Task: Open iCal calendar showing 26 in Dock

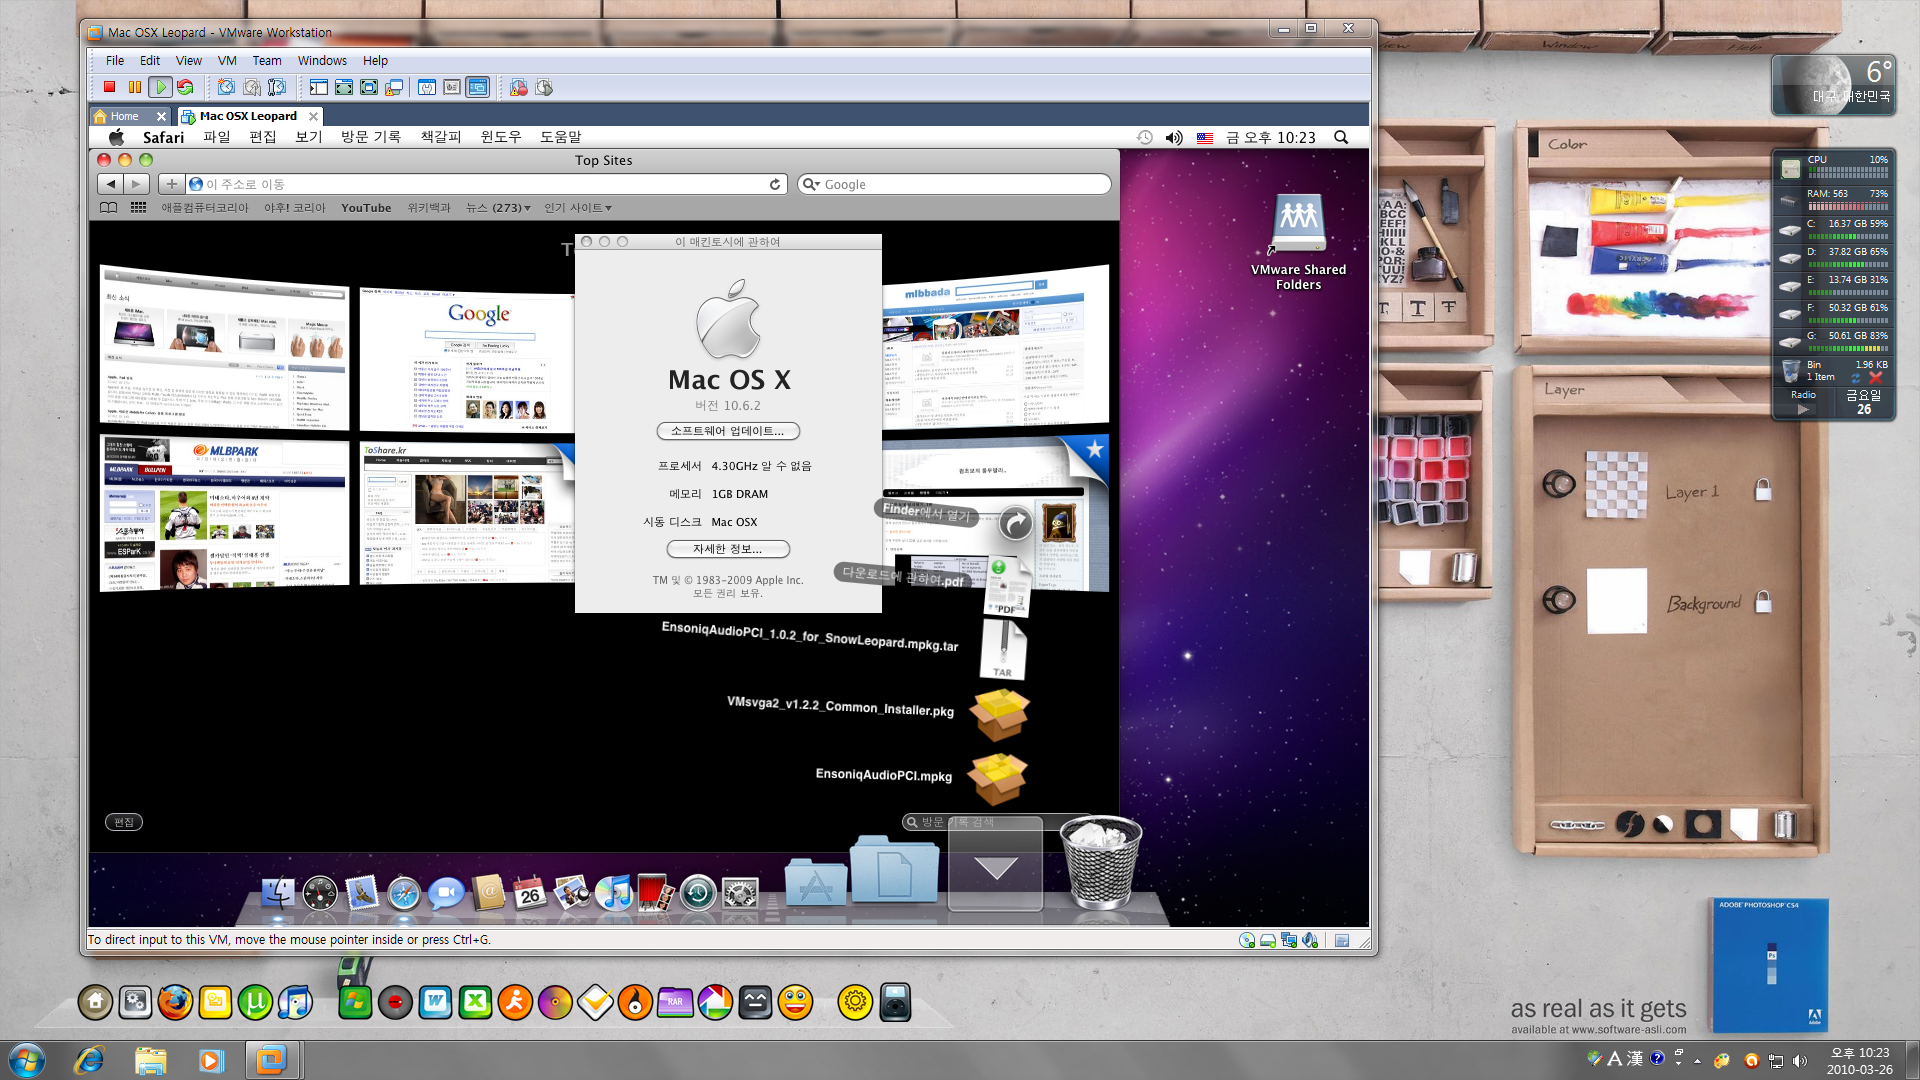Action: [530, 892]
